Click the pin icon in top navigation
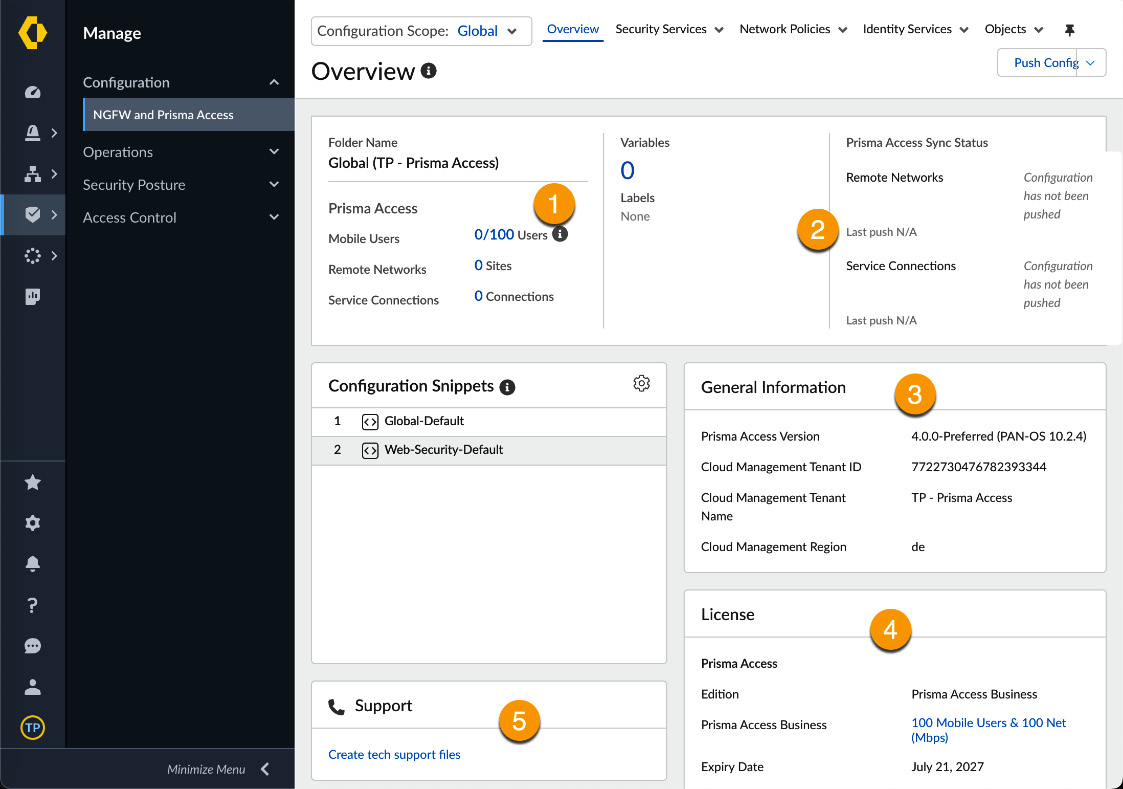Image resolution: width=1123 pixels, height=789 pixels. pyautogui.click(x=1069, y=30)
